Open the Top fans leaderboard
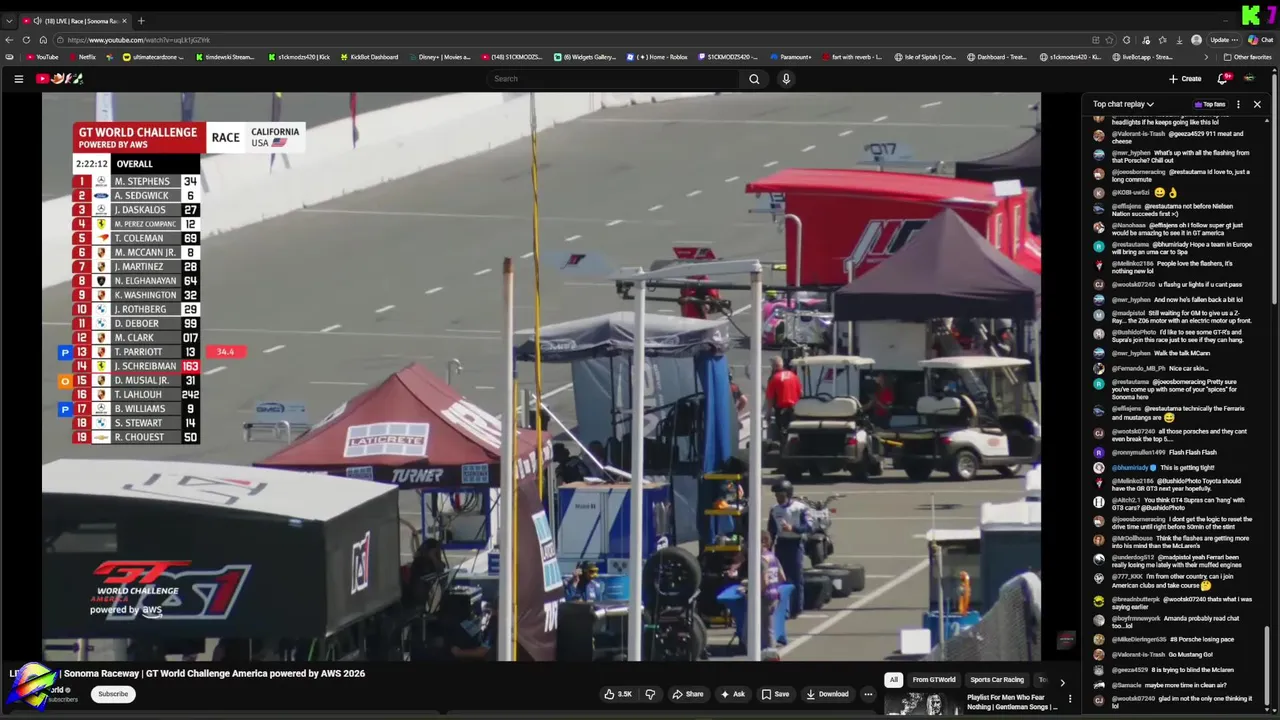Screen dimensions: 1280x720 (1209, 104)
